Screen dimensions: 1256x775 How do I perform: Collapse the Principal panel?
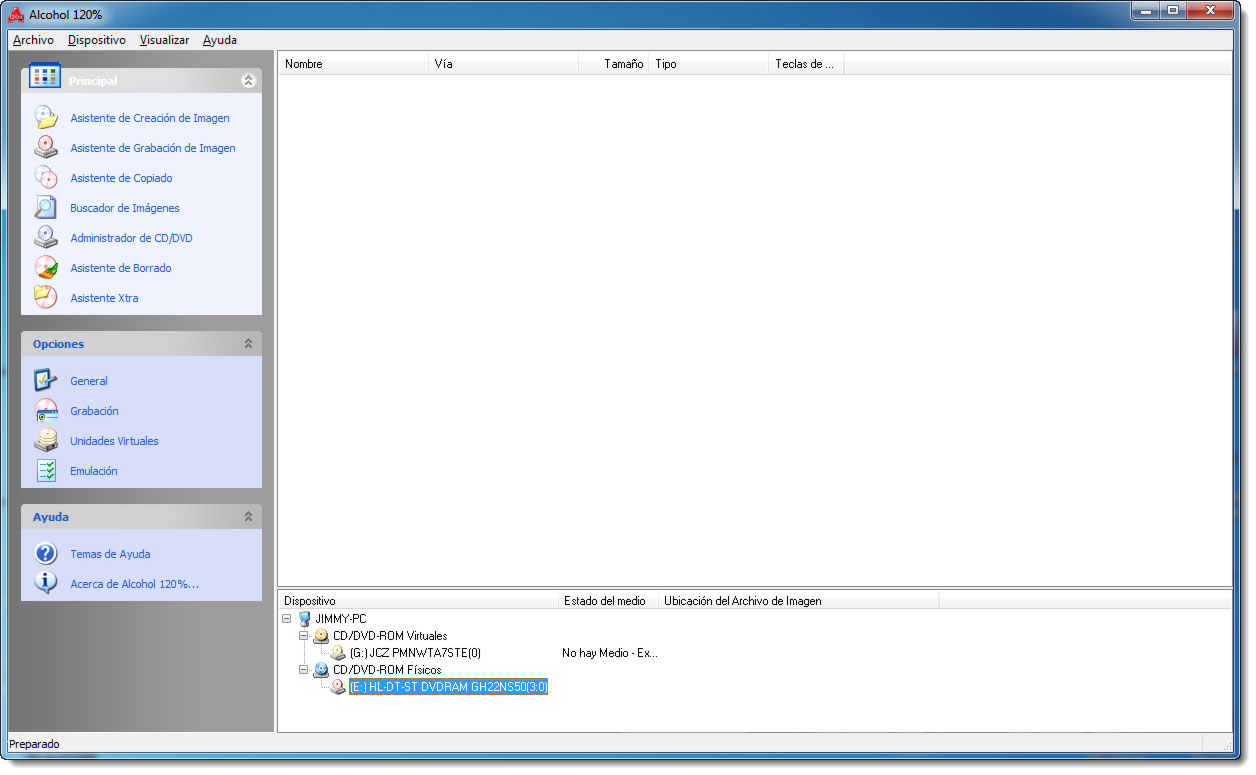tap(248, 81)
